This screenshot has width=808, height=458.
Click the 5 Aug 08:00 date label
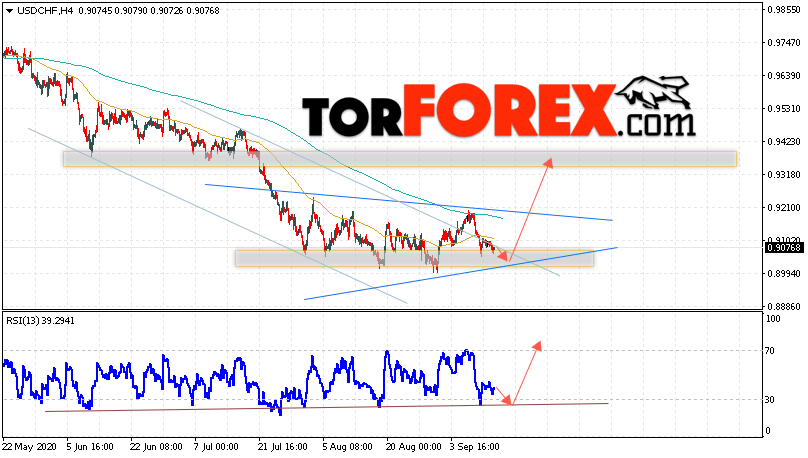347,446
